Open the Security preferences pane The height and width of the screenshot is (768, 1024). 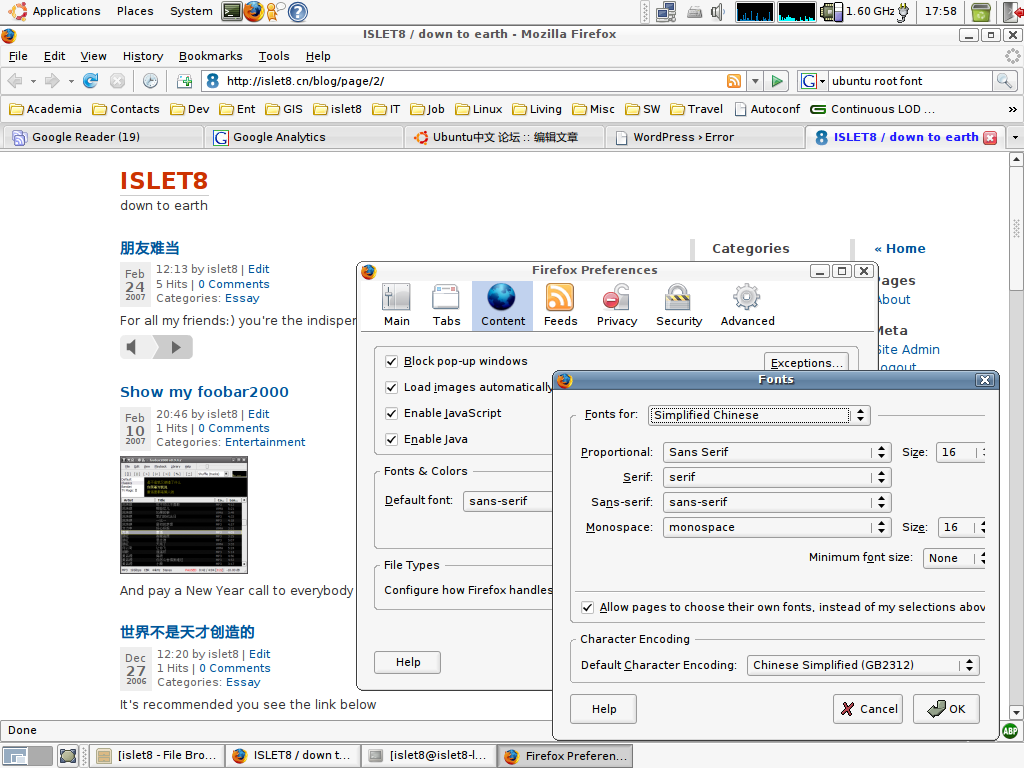[679, 305]
